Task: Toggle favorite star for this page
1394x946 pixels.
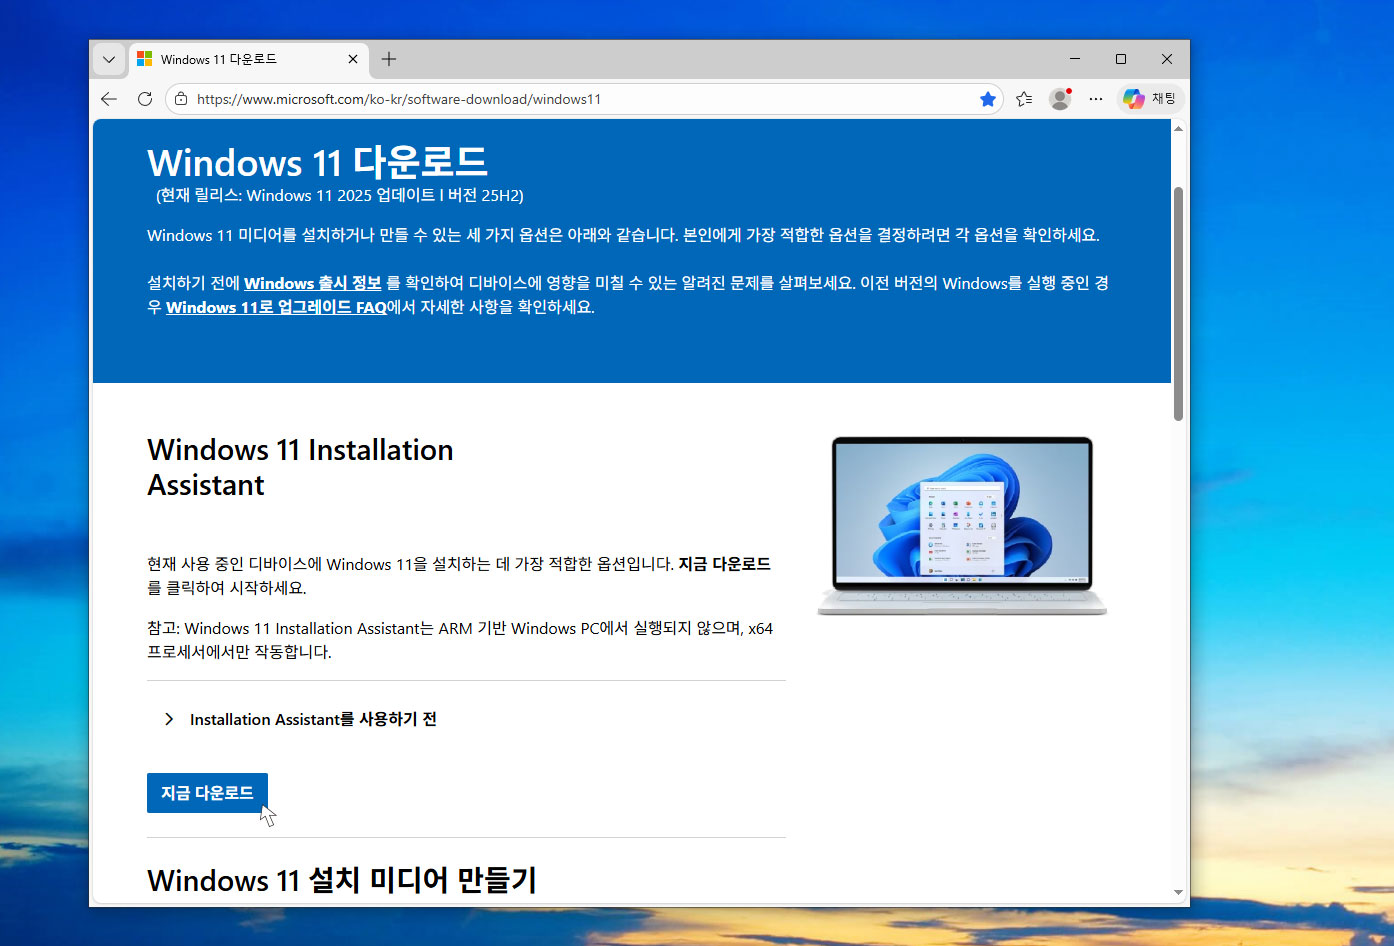Action: (x=988, y=99)
